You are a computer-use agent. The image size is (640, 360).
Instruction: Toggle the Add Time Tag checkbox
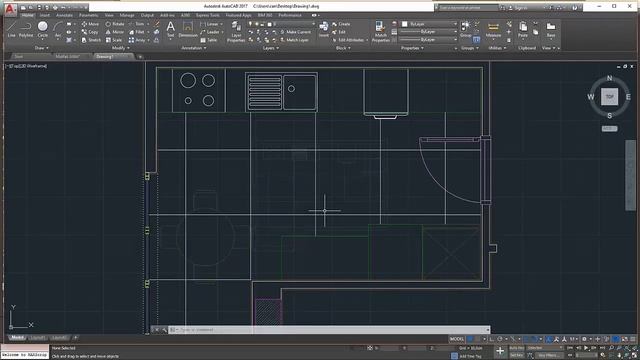coord(454,356)
